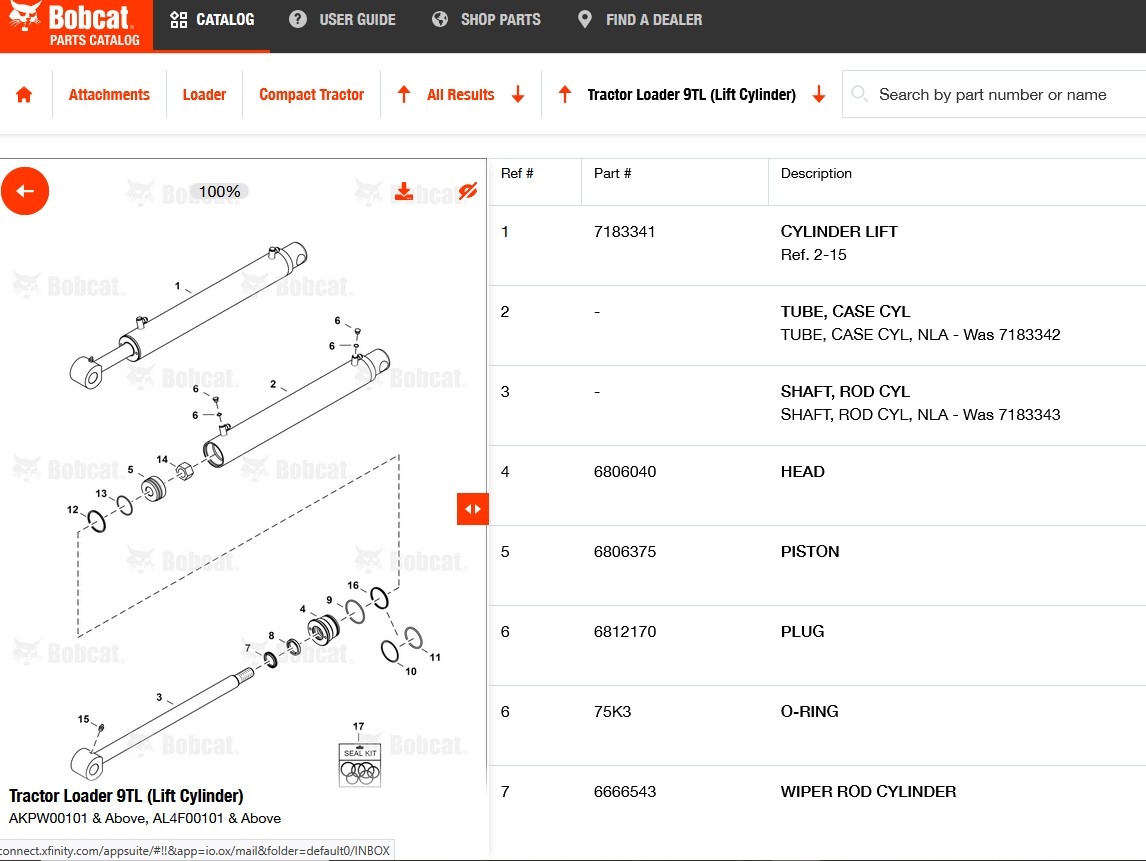The height and width of the screenshot is (861, 1146).
Task: Select part number 6806375
Action: [625, 552]
